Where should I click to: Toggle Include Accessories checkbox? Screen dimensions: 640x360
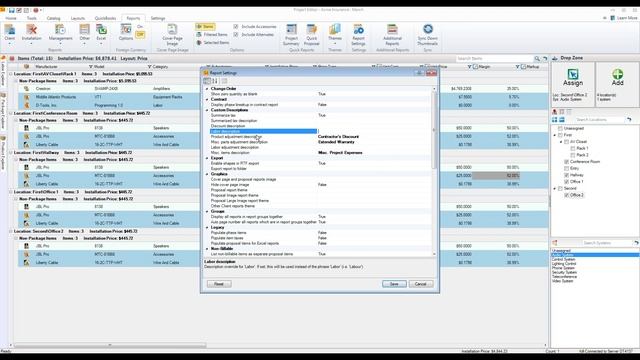tap(236, 27)
